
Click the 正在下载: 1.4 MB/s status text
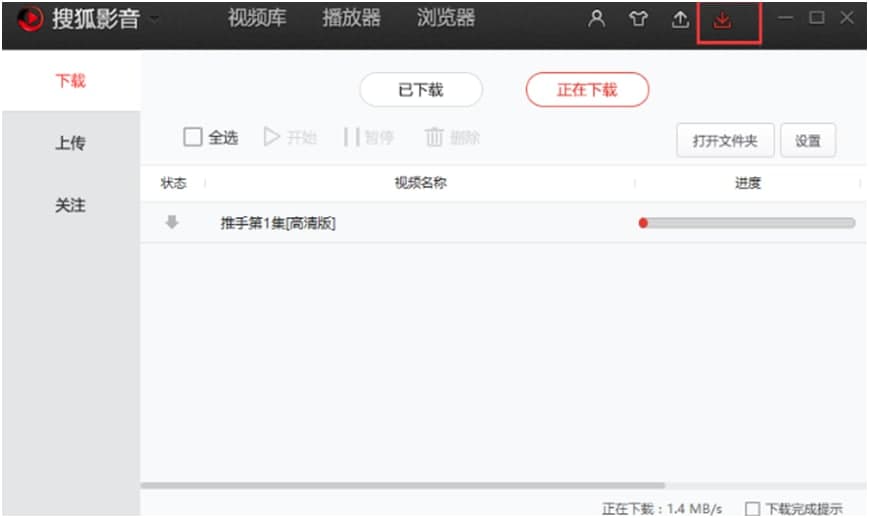tap(662, 509)
